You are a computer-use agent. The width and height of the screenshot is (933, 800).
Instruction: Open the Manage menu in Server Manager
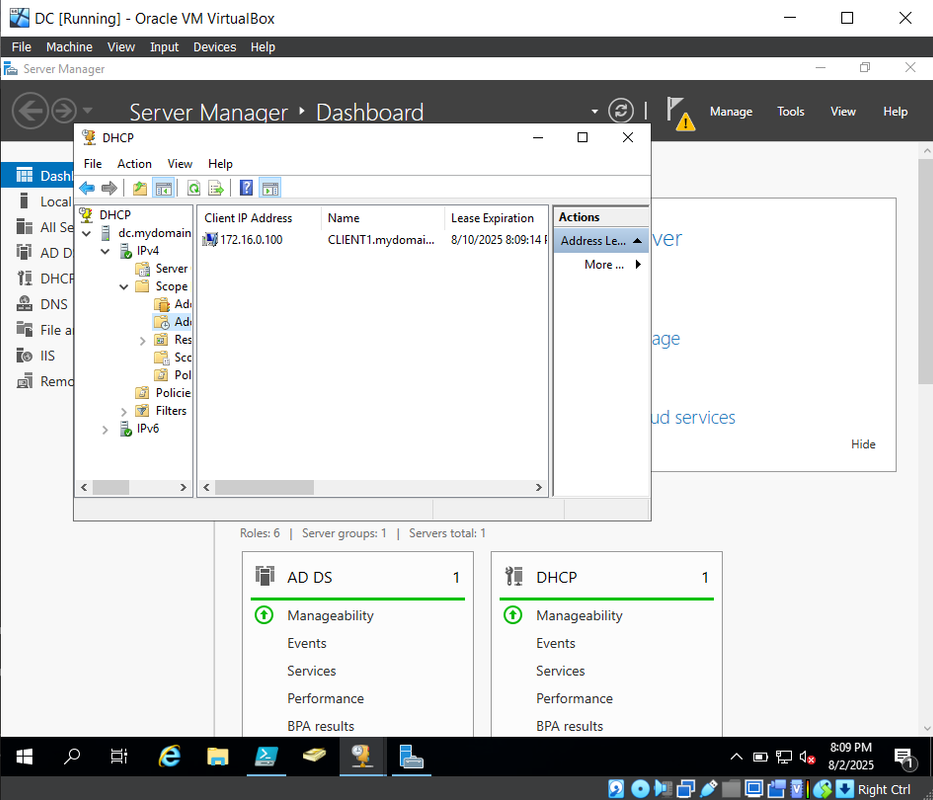[731, 111]
